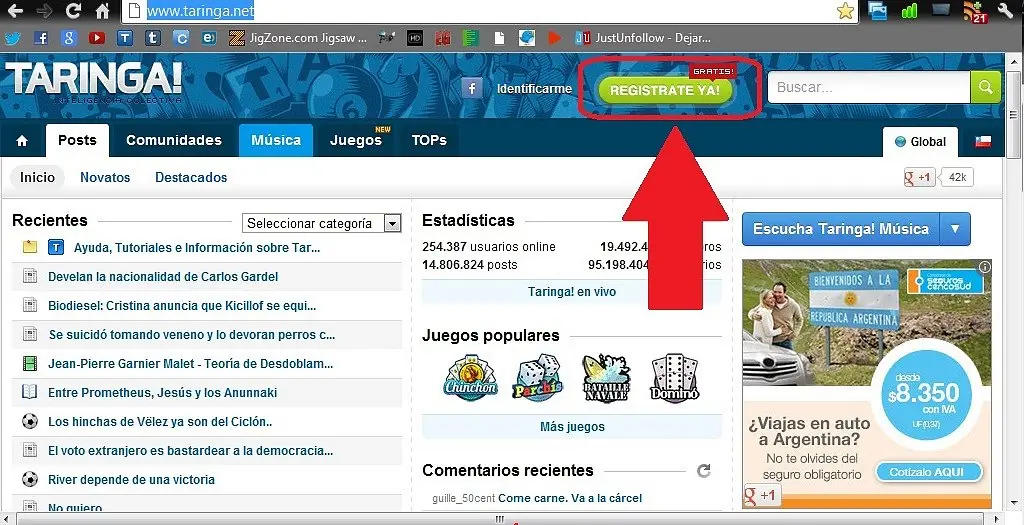This screenshot has width=1024, height=525.
Task: Click the green search magnifier button
Action: pos(985,88)
